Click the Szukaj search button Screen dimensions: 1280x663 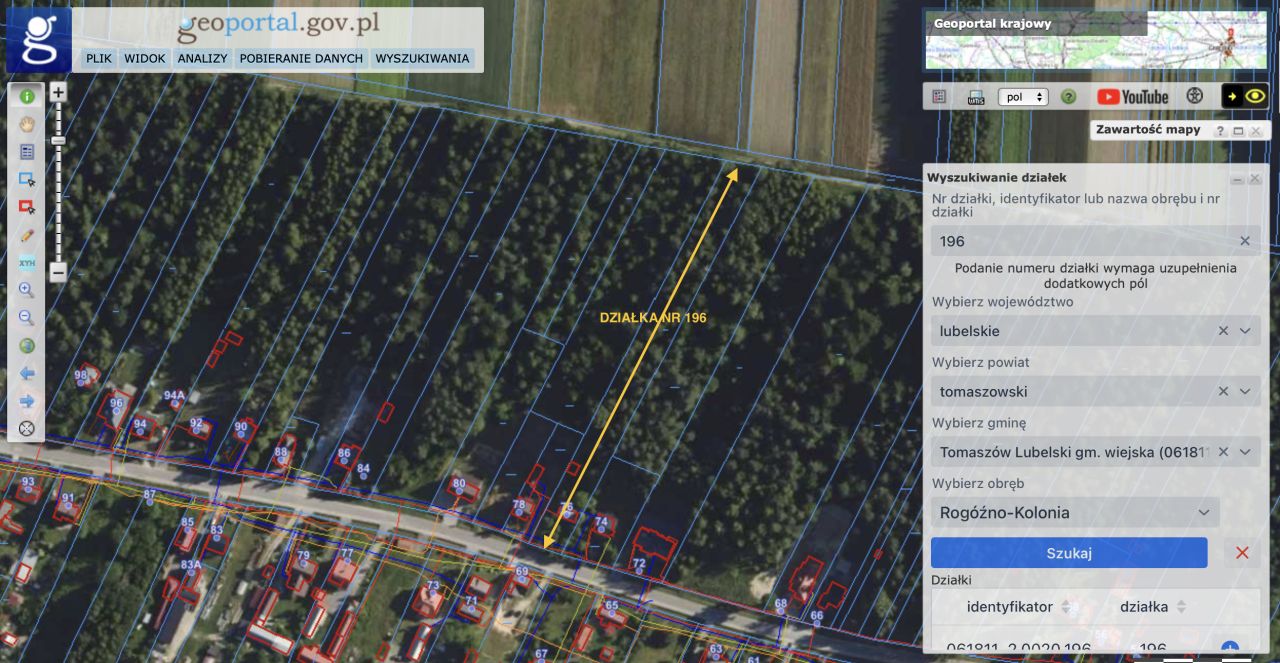[x=1069, y=553]
